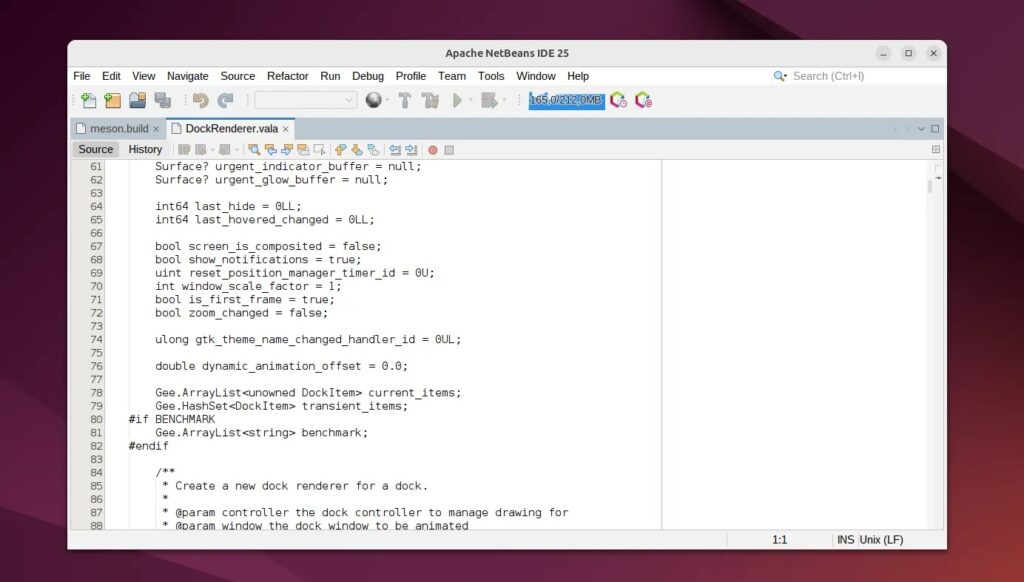This screenshot has height=582, width=1024.
Task: Switch to the History view of DockRenderer.vala
Action: (x=145, y=149)
